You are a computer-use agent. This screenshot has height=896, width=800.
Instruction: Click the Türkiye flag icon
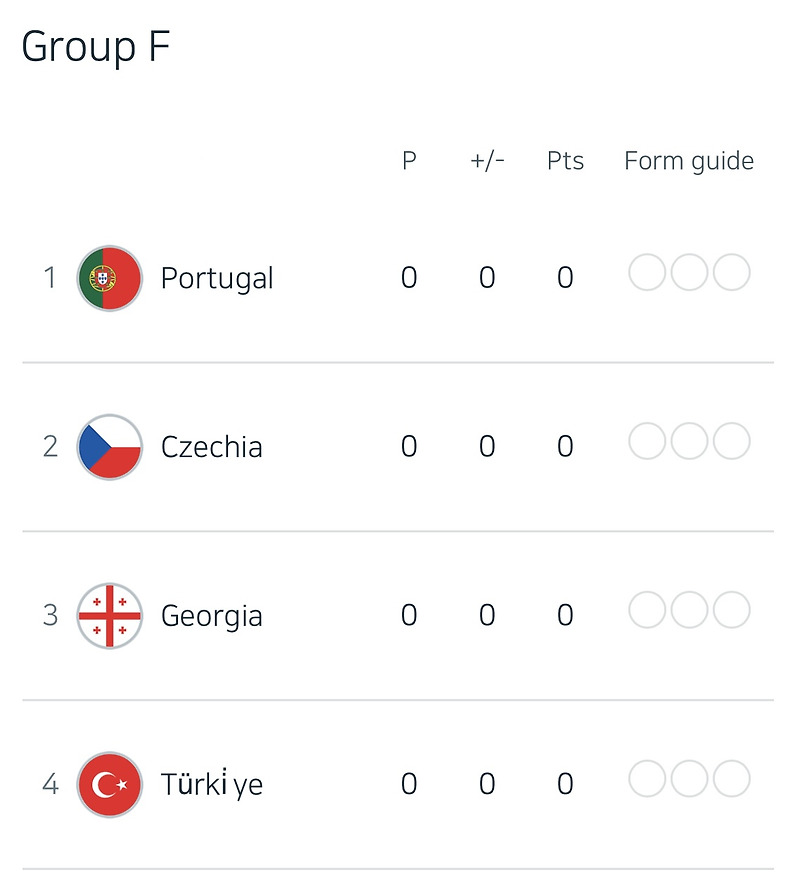110,784
